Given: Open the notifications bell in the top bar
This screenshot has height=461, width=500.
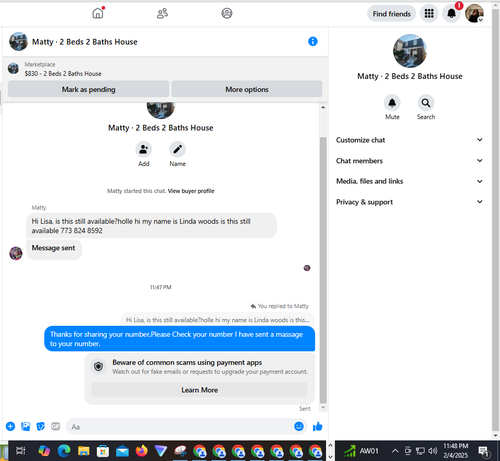Looking at the screenshot, I should 451,14.
